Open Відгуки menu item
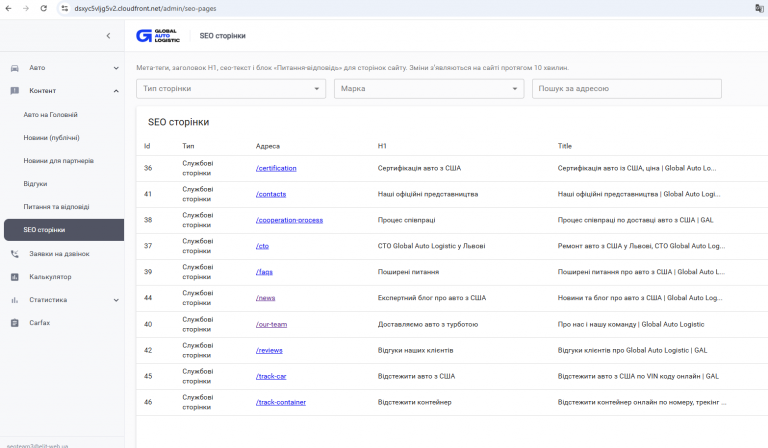Screen dimensions: 768x448 [x=35, y=184]
